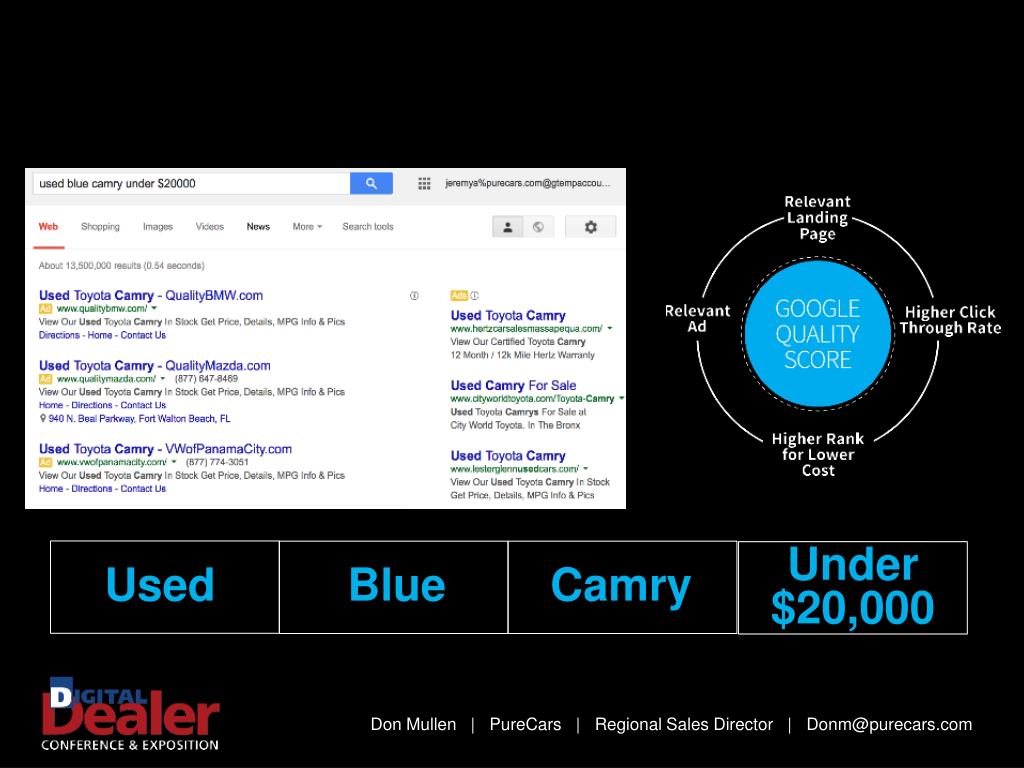The width and height of the screenshot is (1024, 768).
Task: Expand dropdown arrow after hertzcarsalesmassapequa.com
Action: point(610,328)
